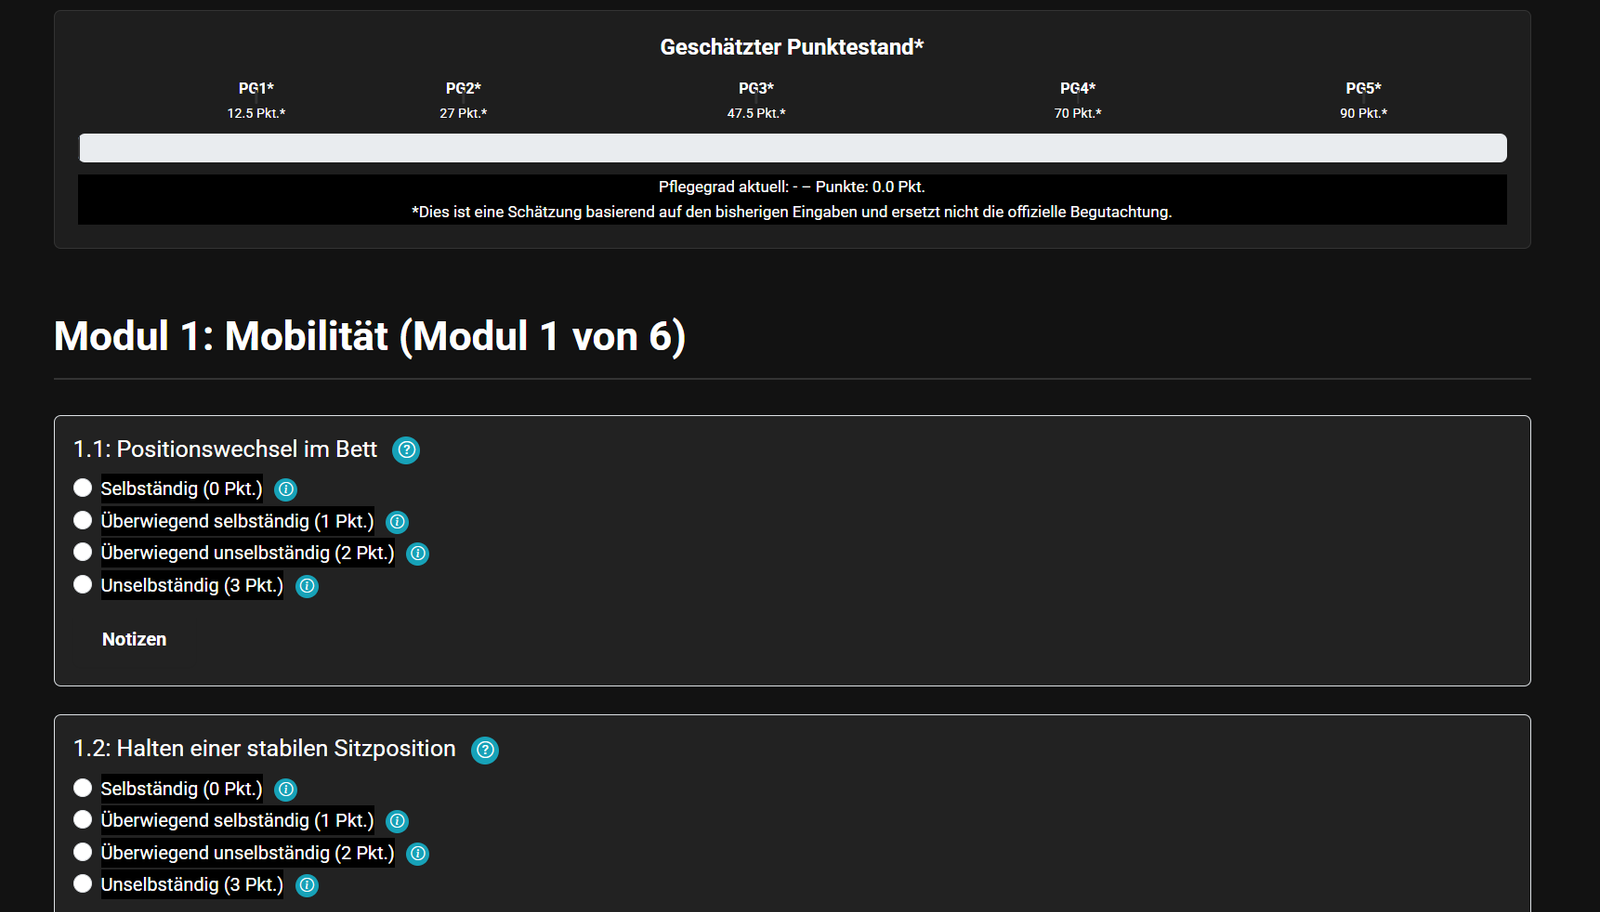Viewport: 1600px width, 912px height.
Task: Pick Überwiegend selbständig (1 Pkt.) for question 1.2
Action: coord(83,820)
